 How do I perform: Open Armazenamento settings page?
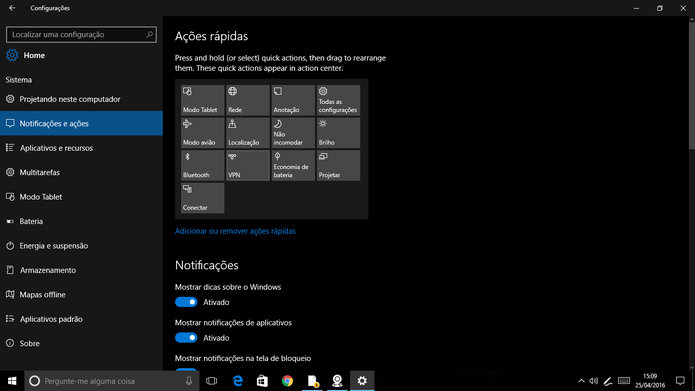[82, 270]
